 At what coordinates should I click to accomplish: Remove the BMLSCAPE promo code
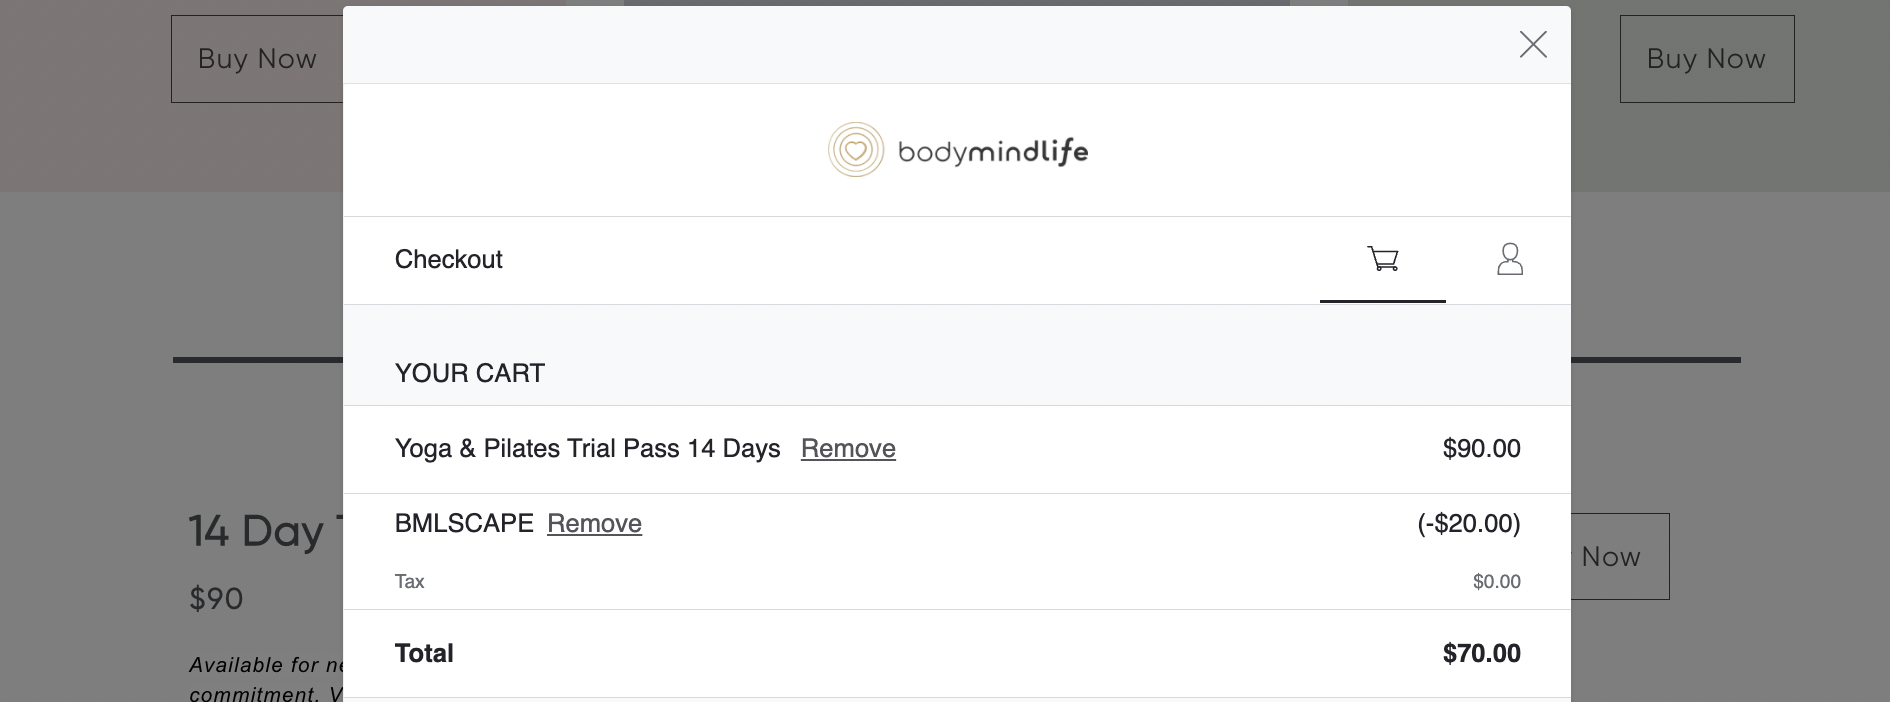point(594,523)
